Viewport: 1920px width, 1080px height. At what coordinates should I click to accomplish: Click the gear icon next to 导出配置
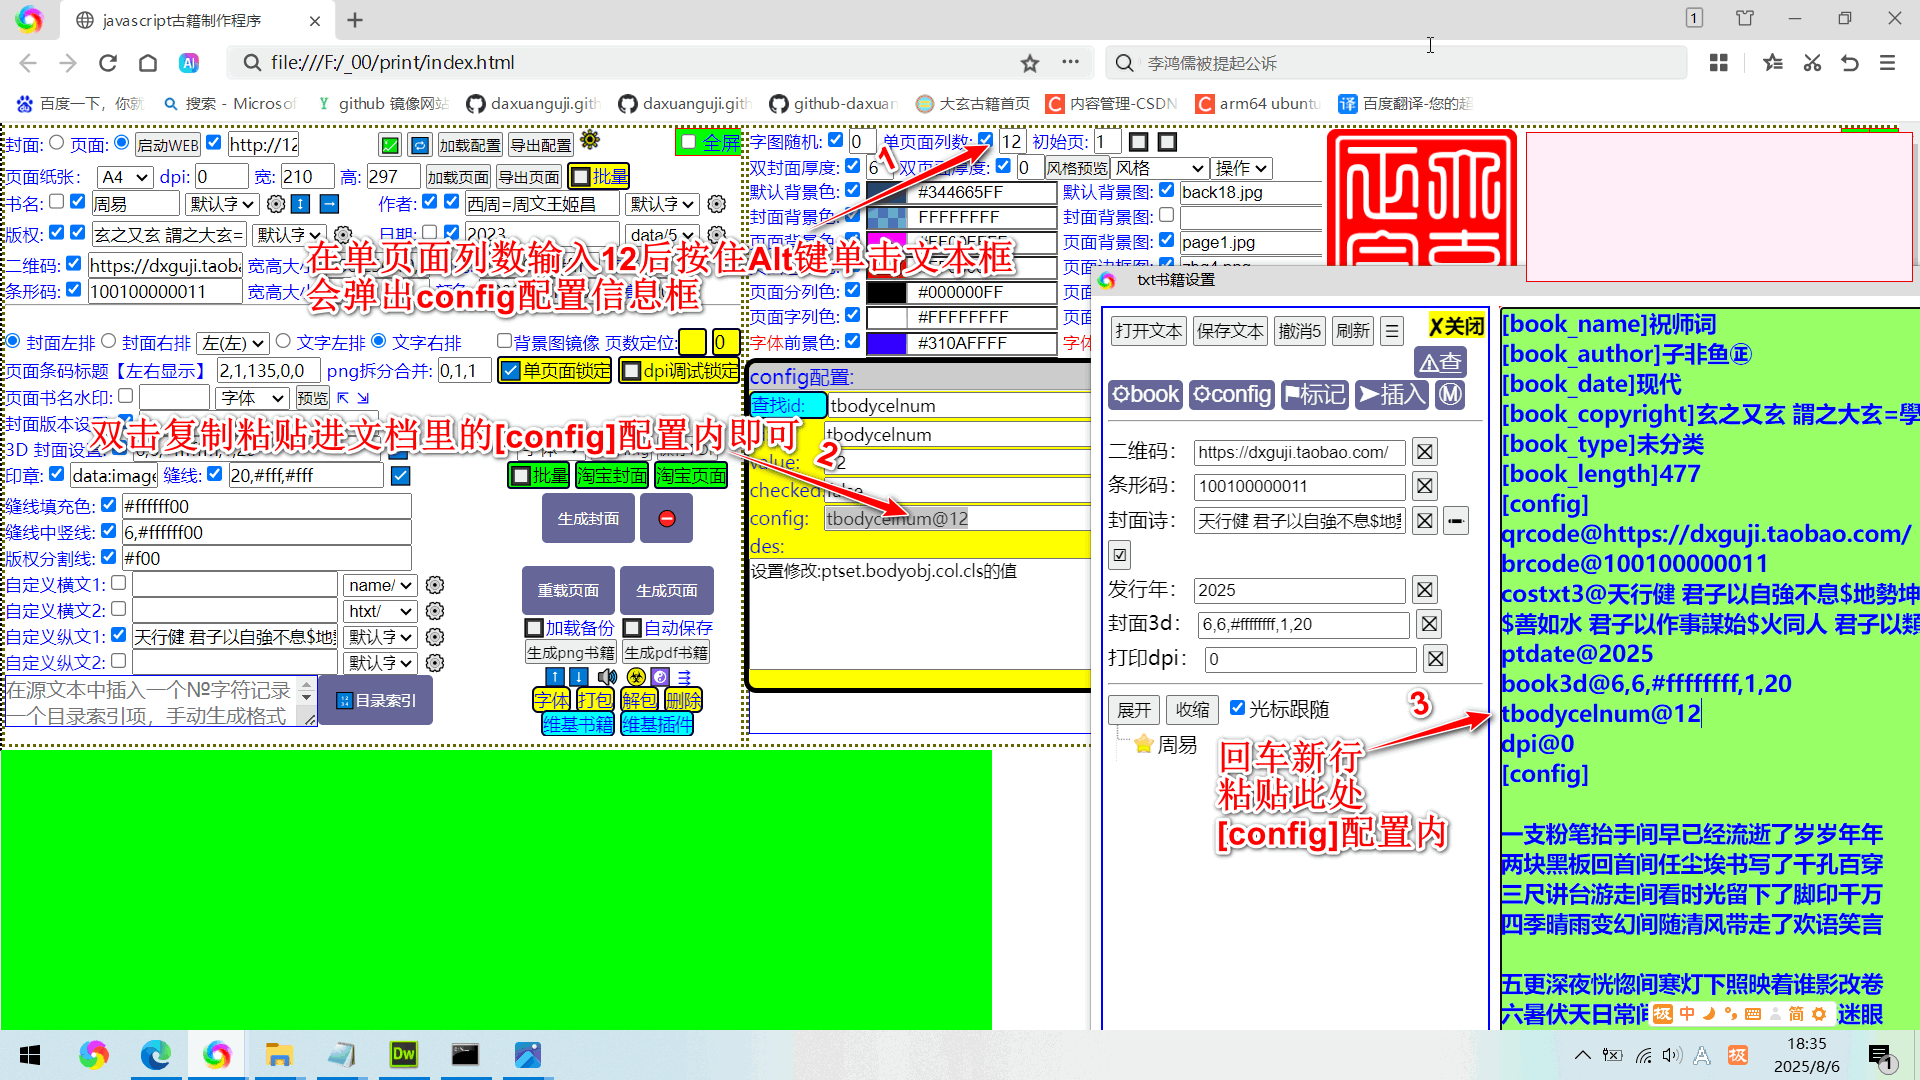590,141
